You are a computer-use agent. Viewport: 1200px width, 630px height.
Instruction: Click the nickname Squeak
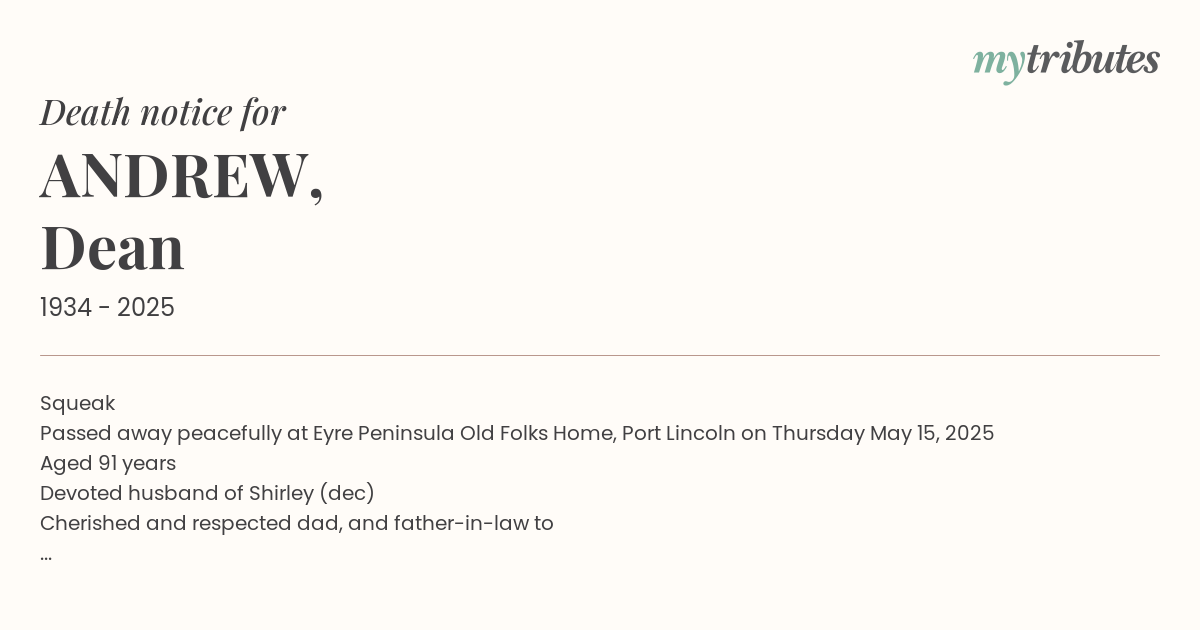[78, 404]
